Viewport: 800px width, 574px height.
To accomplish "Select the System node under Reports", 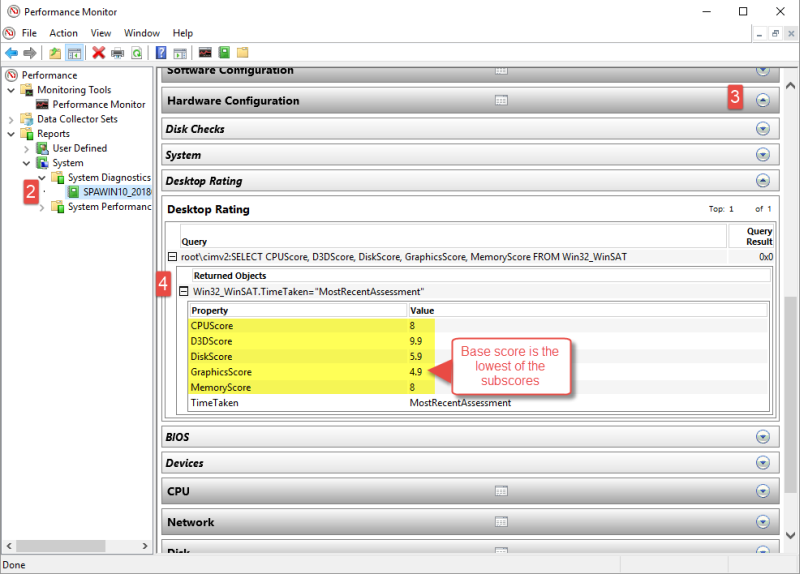I will [68, 163].
